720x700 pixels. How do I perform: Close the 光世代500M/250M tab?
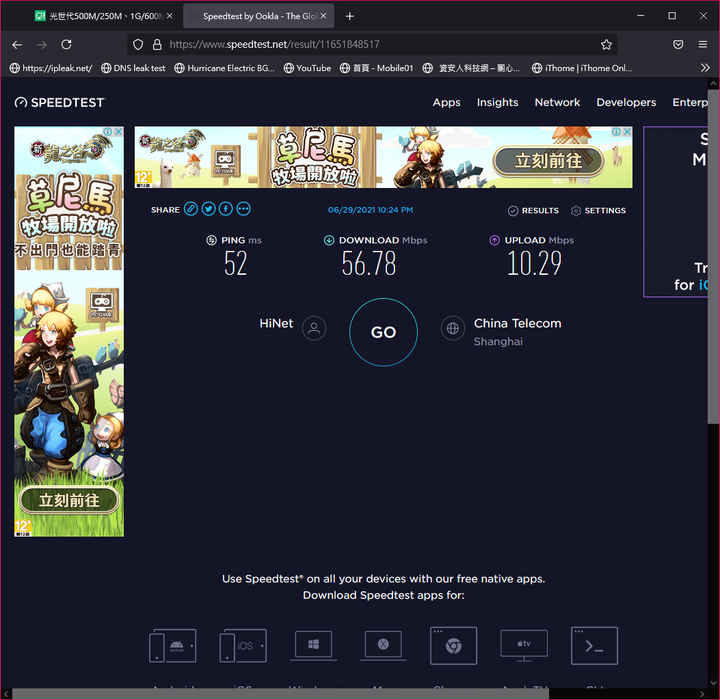169,16
